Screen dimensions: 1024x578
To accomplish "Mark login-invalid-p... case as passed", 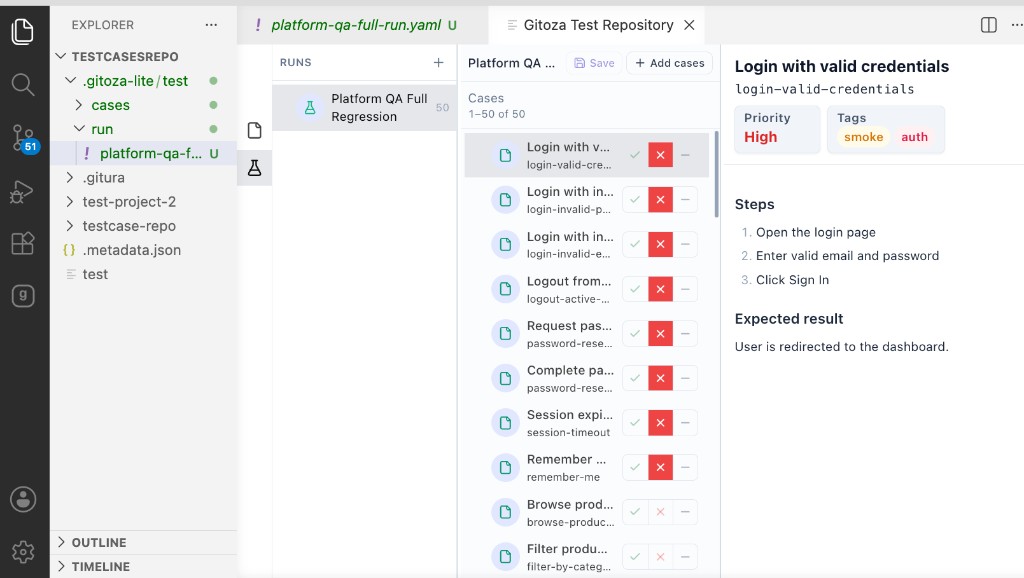I will (635, 200).
